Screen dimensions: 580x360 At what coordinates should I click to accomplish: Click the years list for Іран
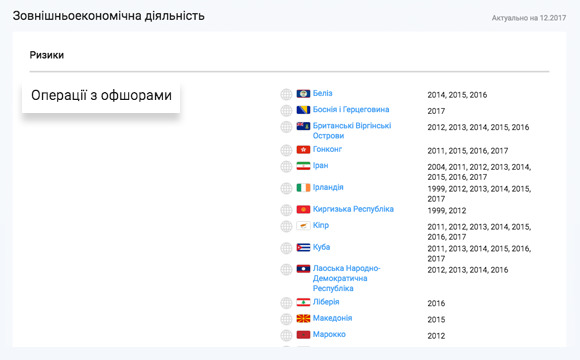(479, 172)
